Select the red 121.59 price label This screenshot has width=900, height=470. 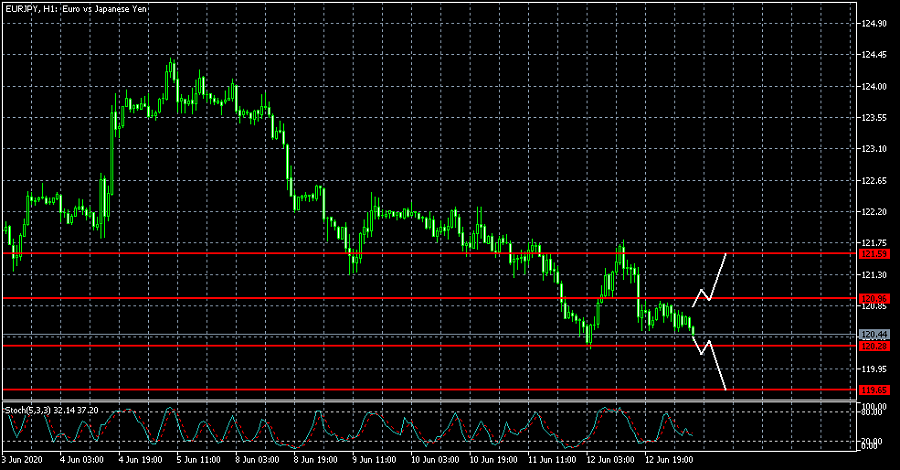tap(873, 254)
